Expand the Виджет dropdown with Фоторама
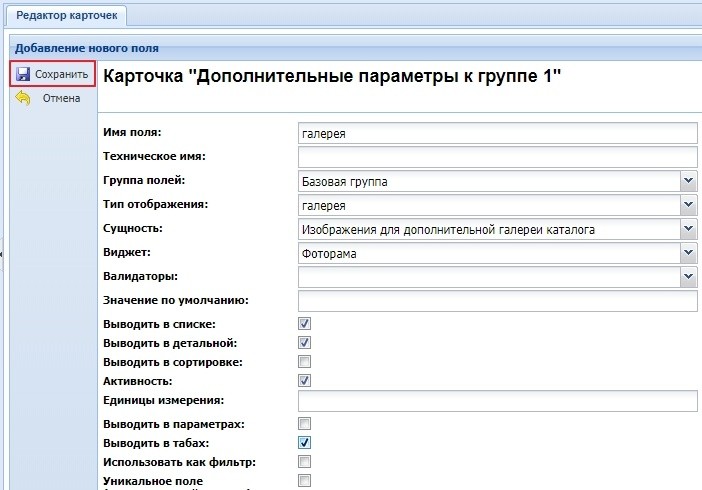The image size is (702, 490). (x=688, y=253)
